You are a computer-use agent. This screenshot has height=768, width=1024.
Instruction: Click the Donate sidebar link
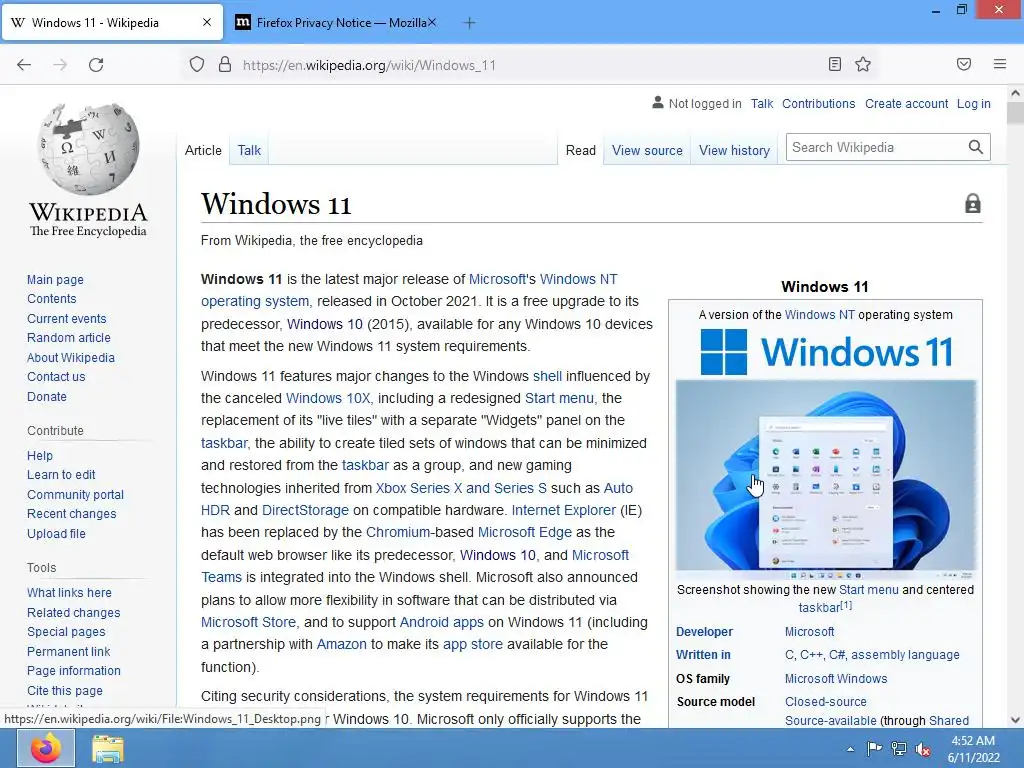click(x=46, y=396)
